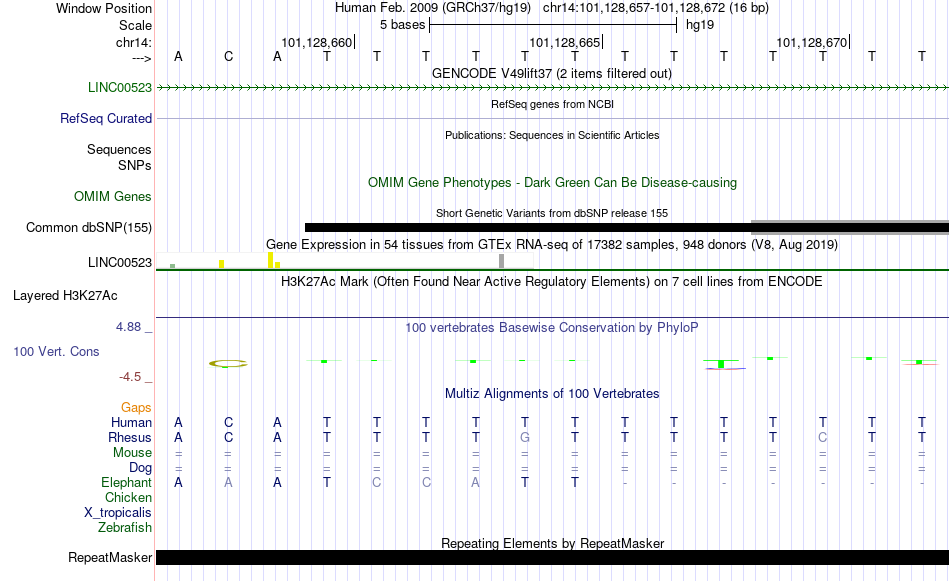Viewport: 950px width, 581px height.
Task: Select the Mouse species row label
Action: click(133, 453)
